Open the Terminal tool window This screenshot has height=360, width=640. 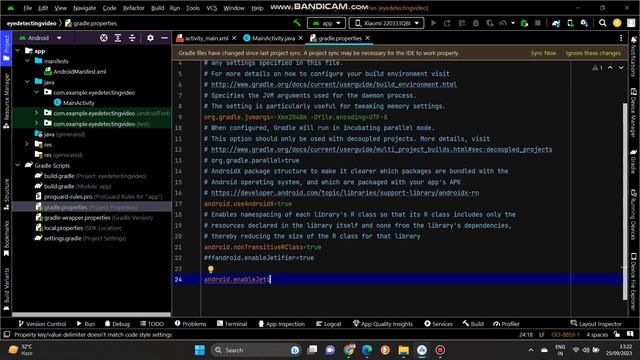click(x=232, y=324)
